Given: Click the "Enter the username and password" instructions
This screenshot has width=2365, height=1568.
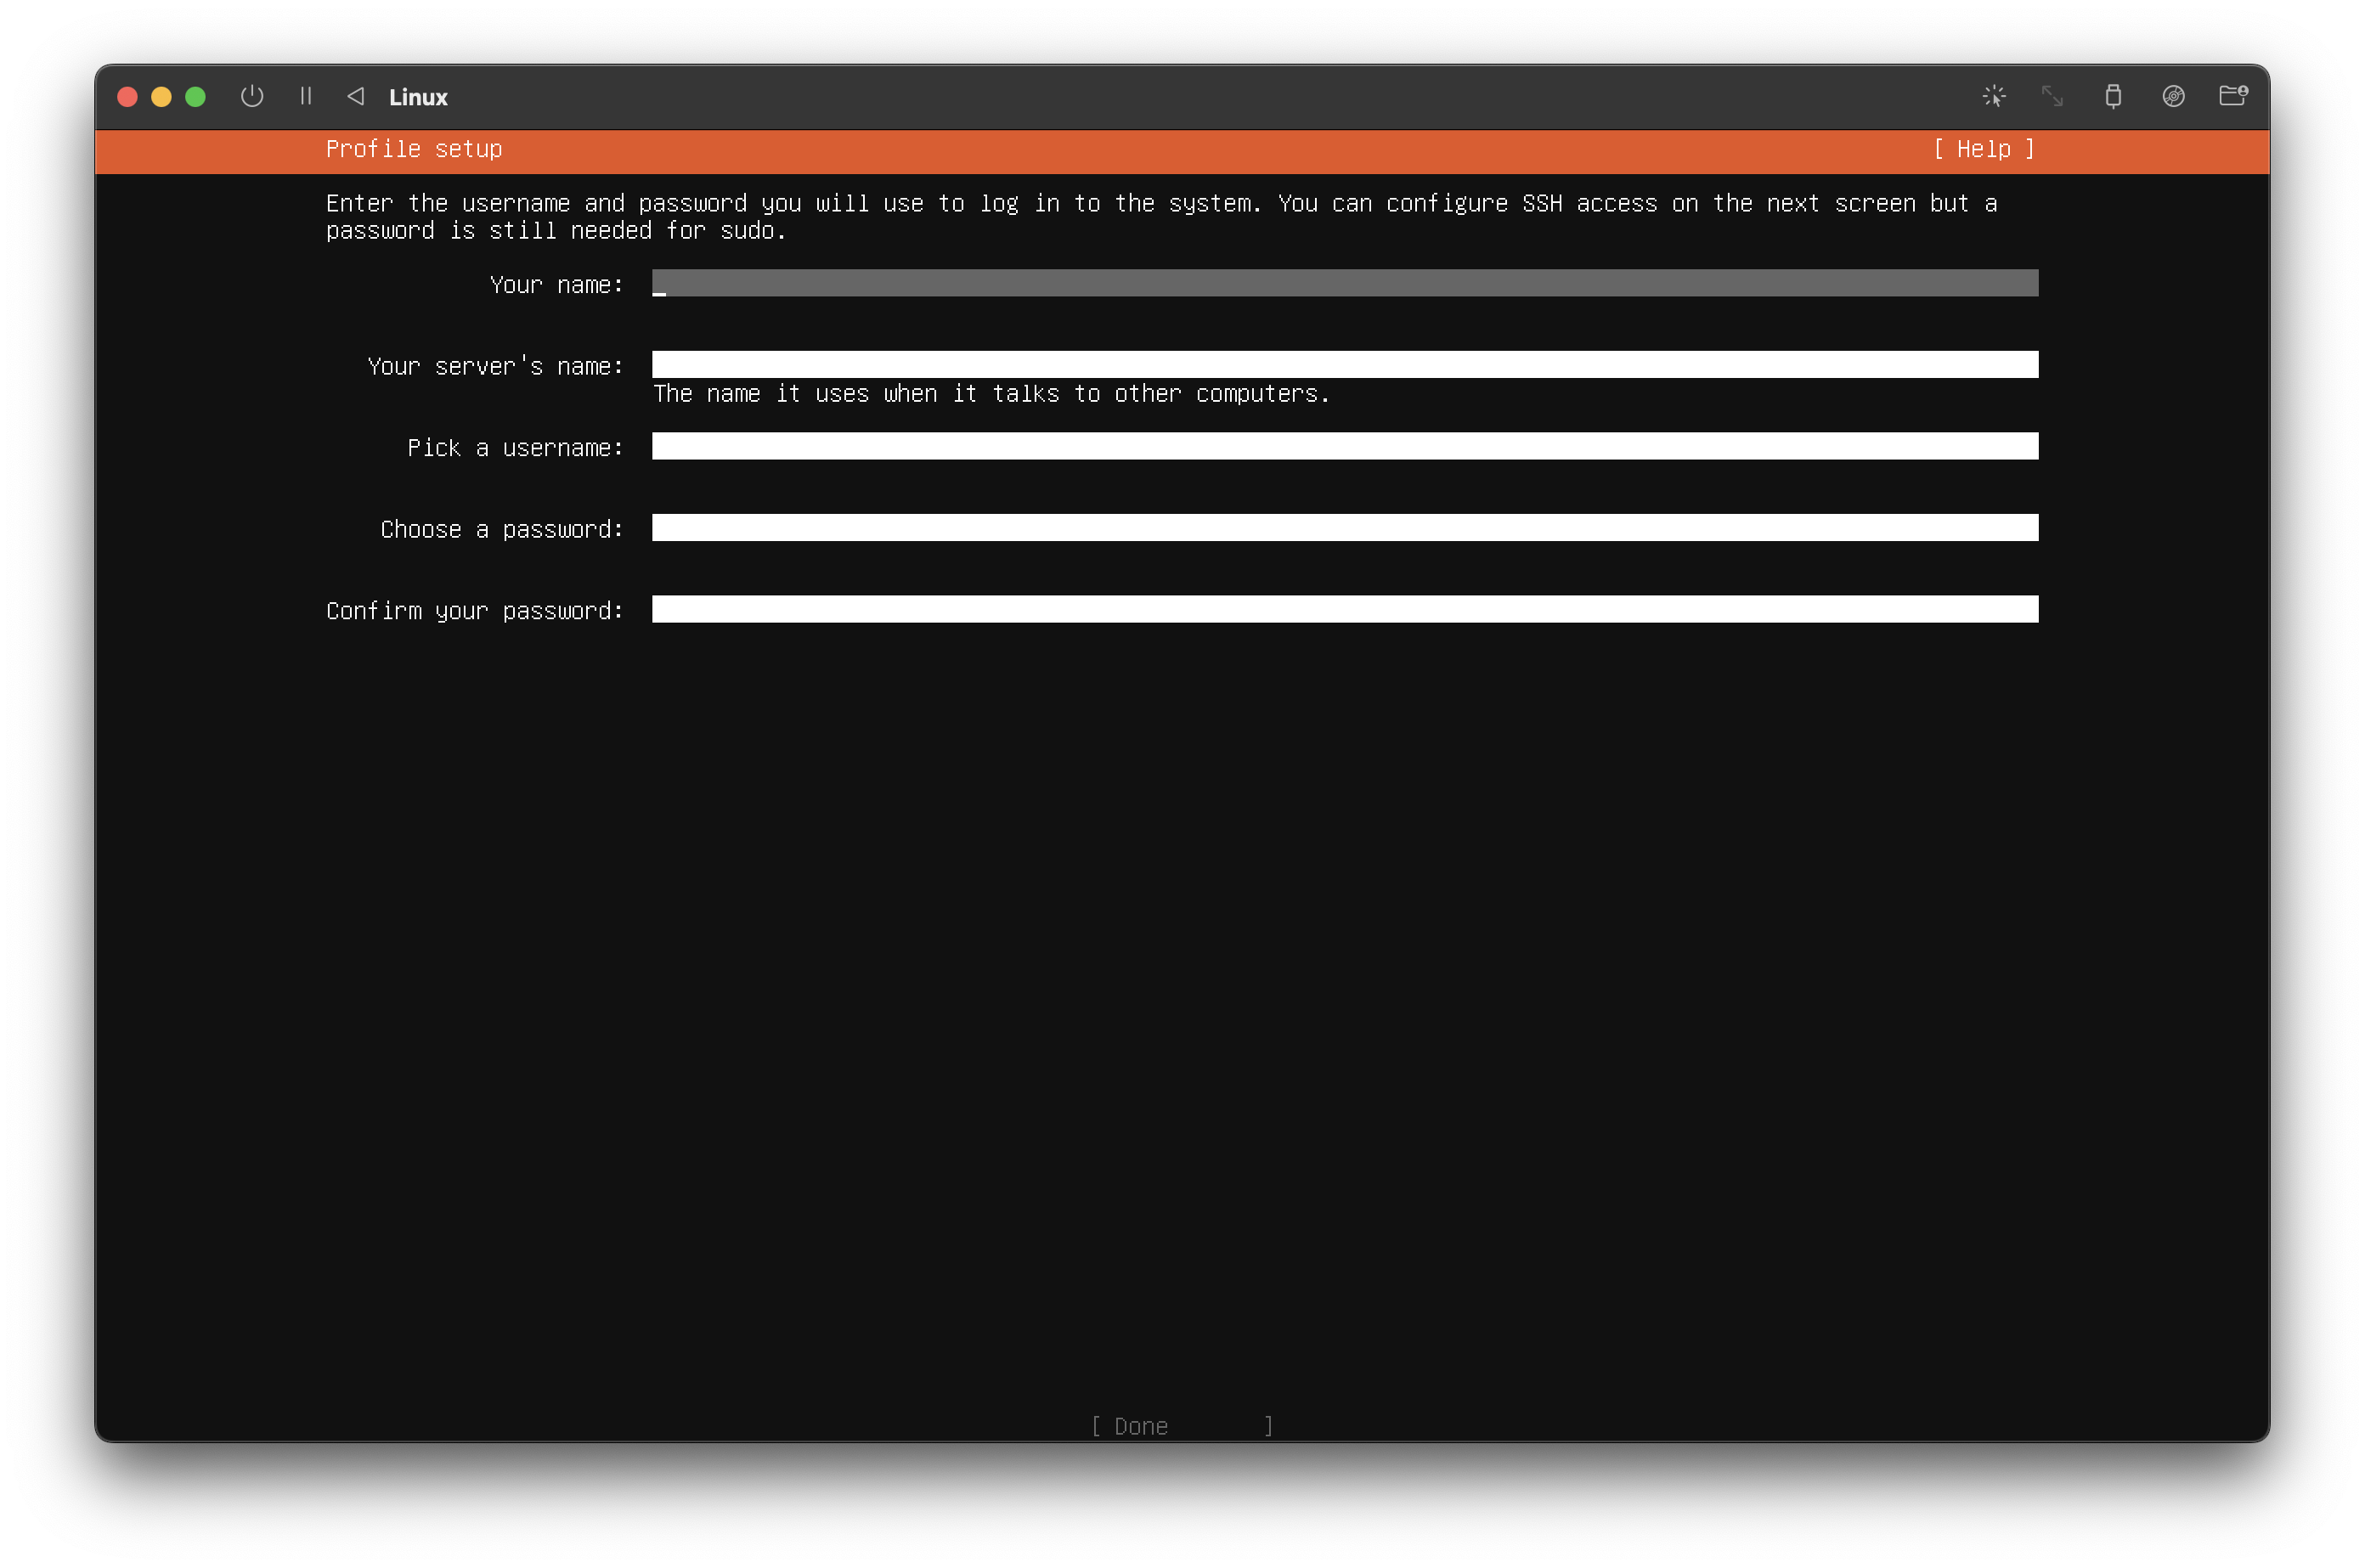Looking at the screenshot, I should point(1161,217).
